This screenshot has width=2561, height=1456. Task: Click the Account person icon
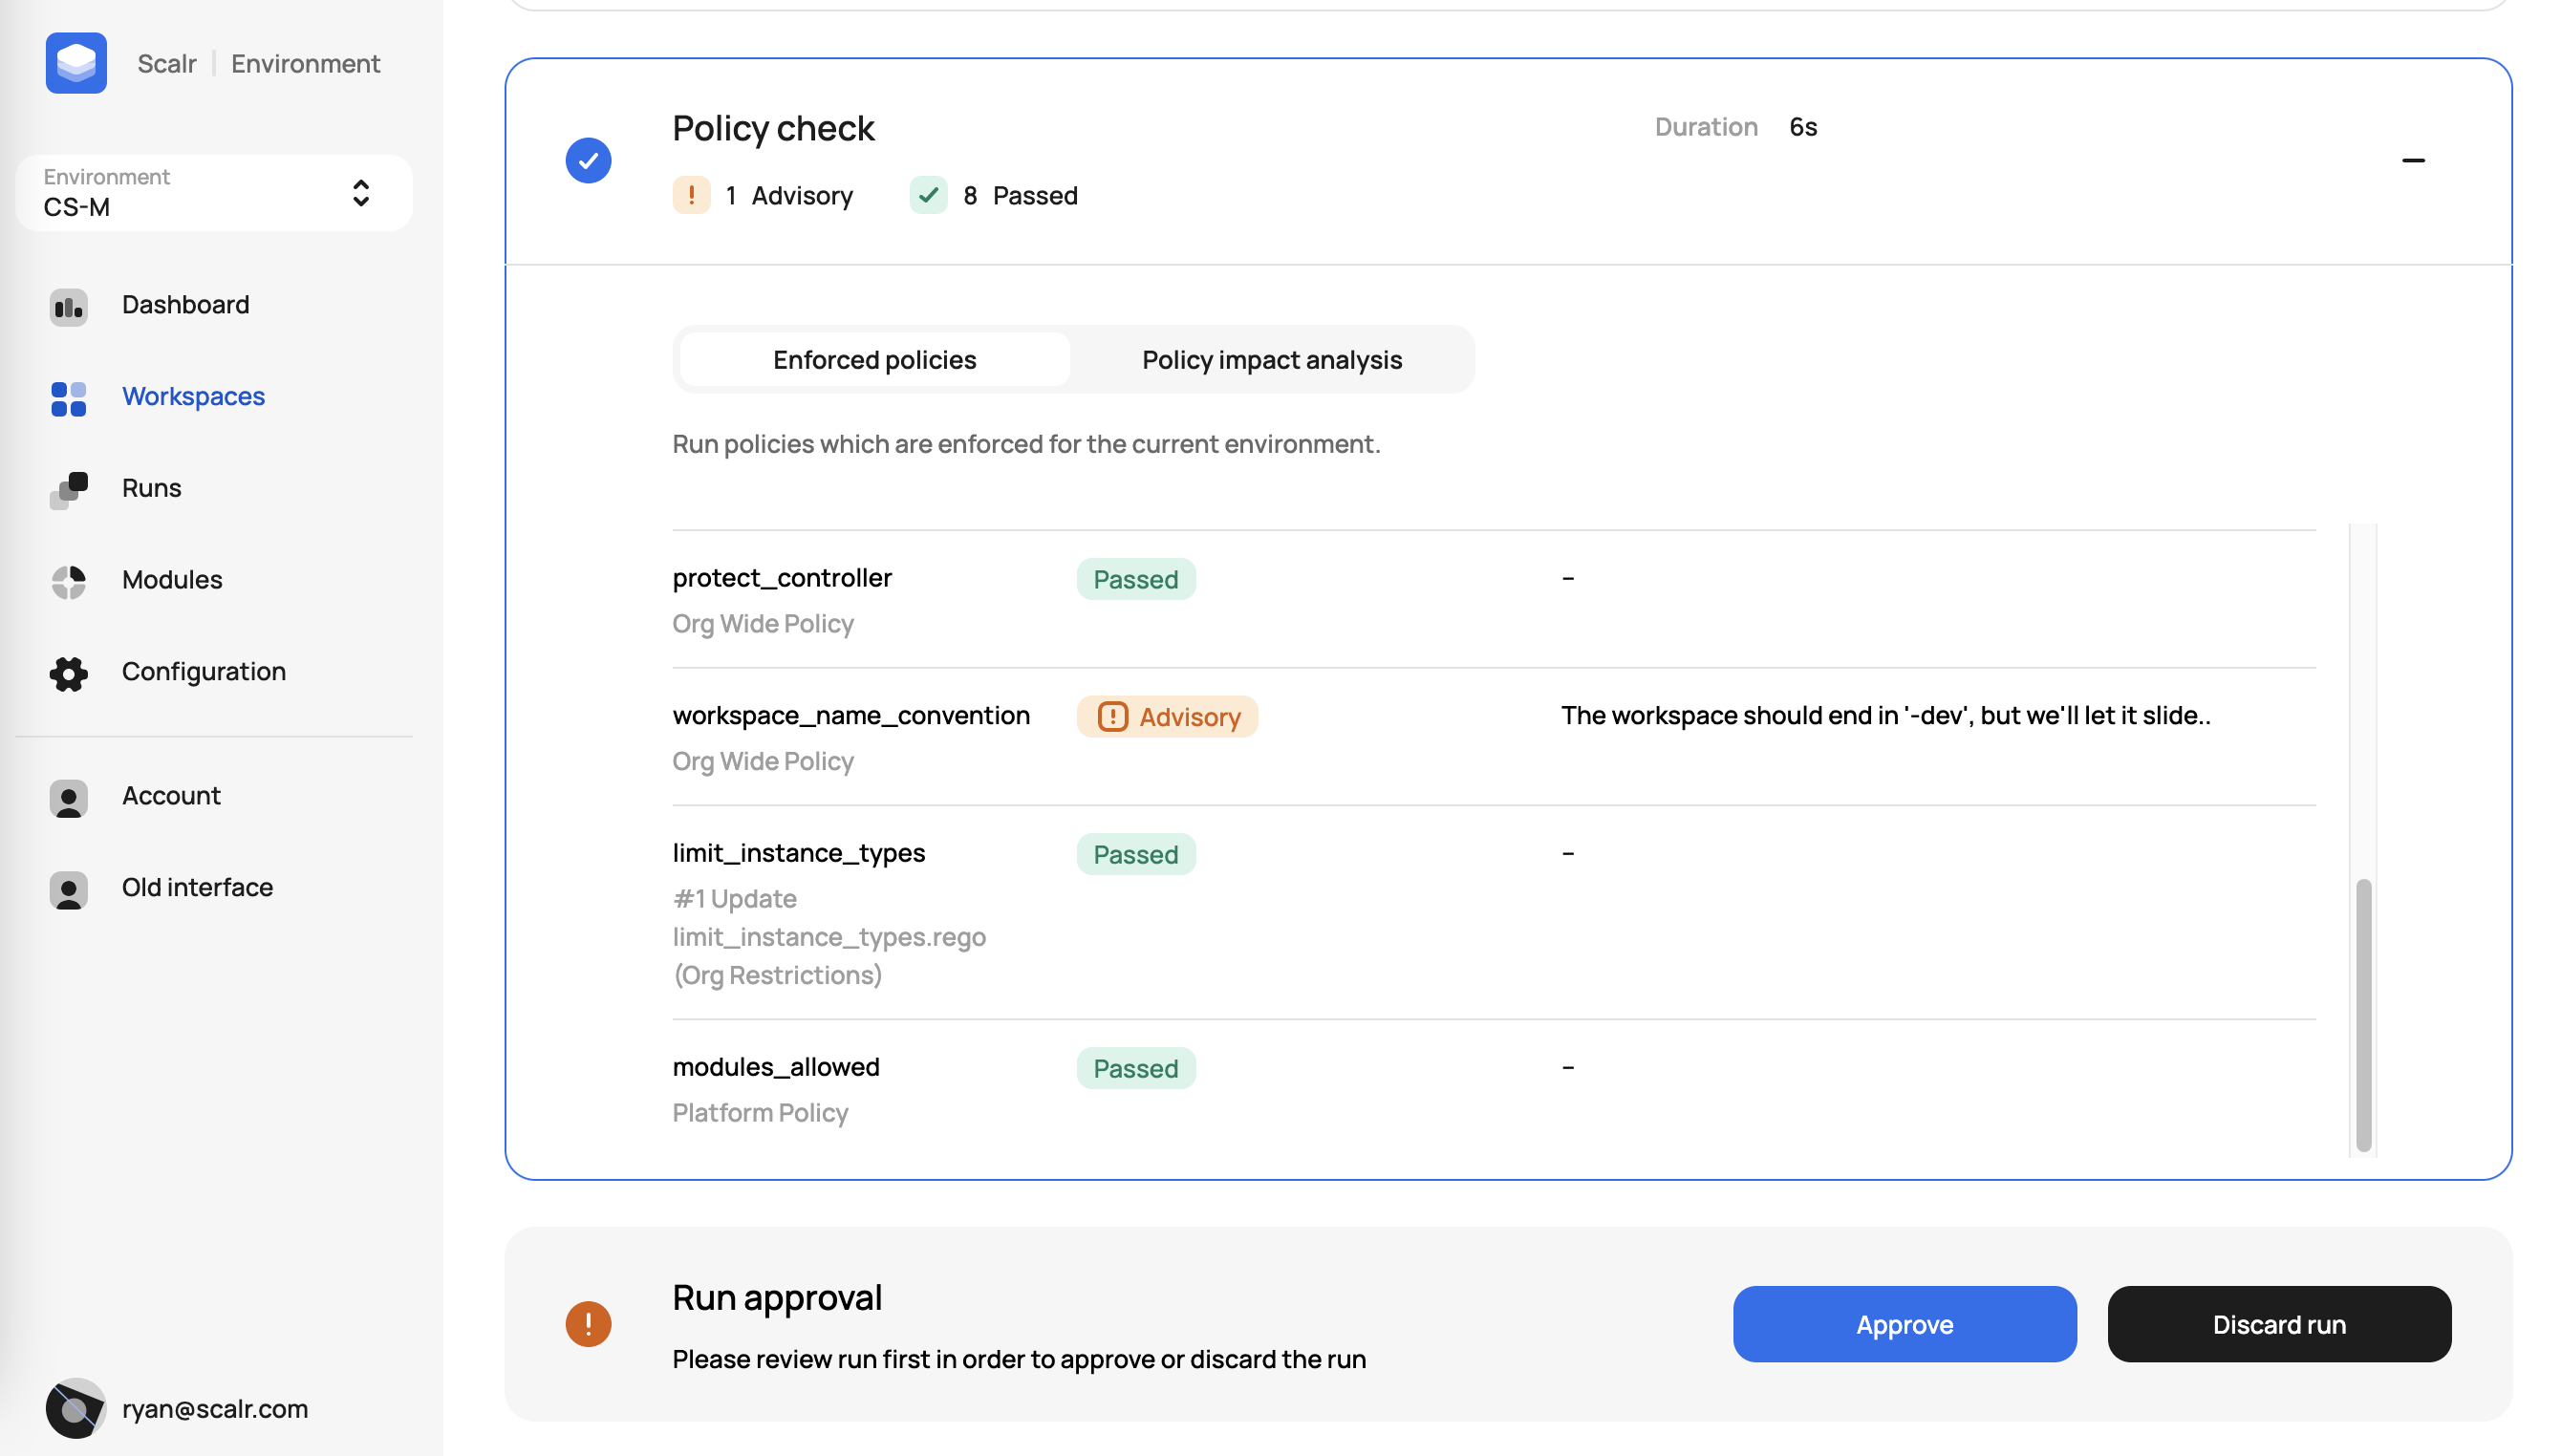coord(68,797)
